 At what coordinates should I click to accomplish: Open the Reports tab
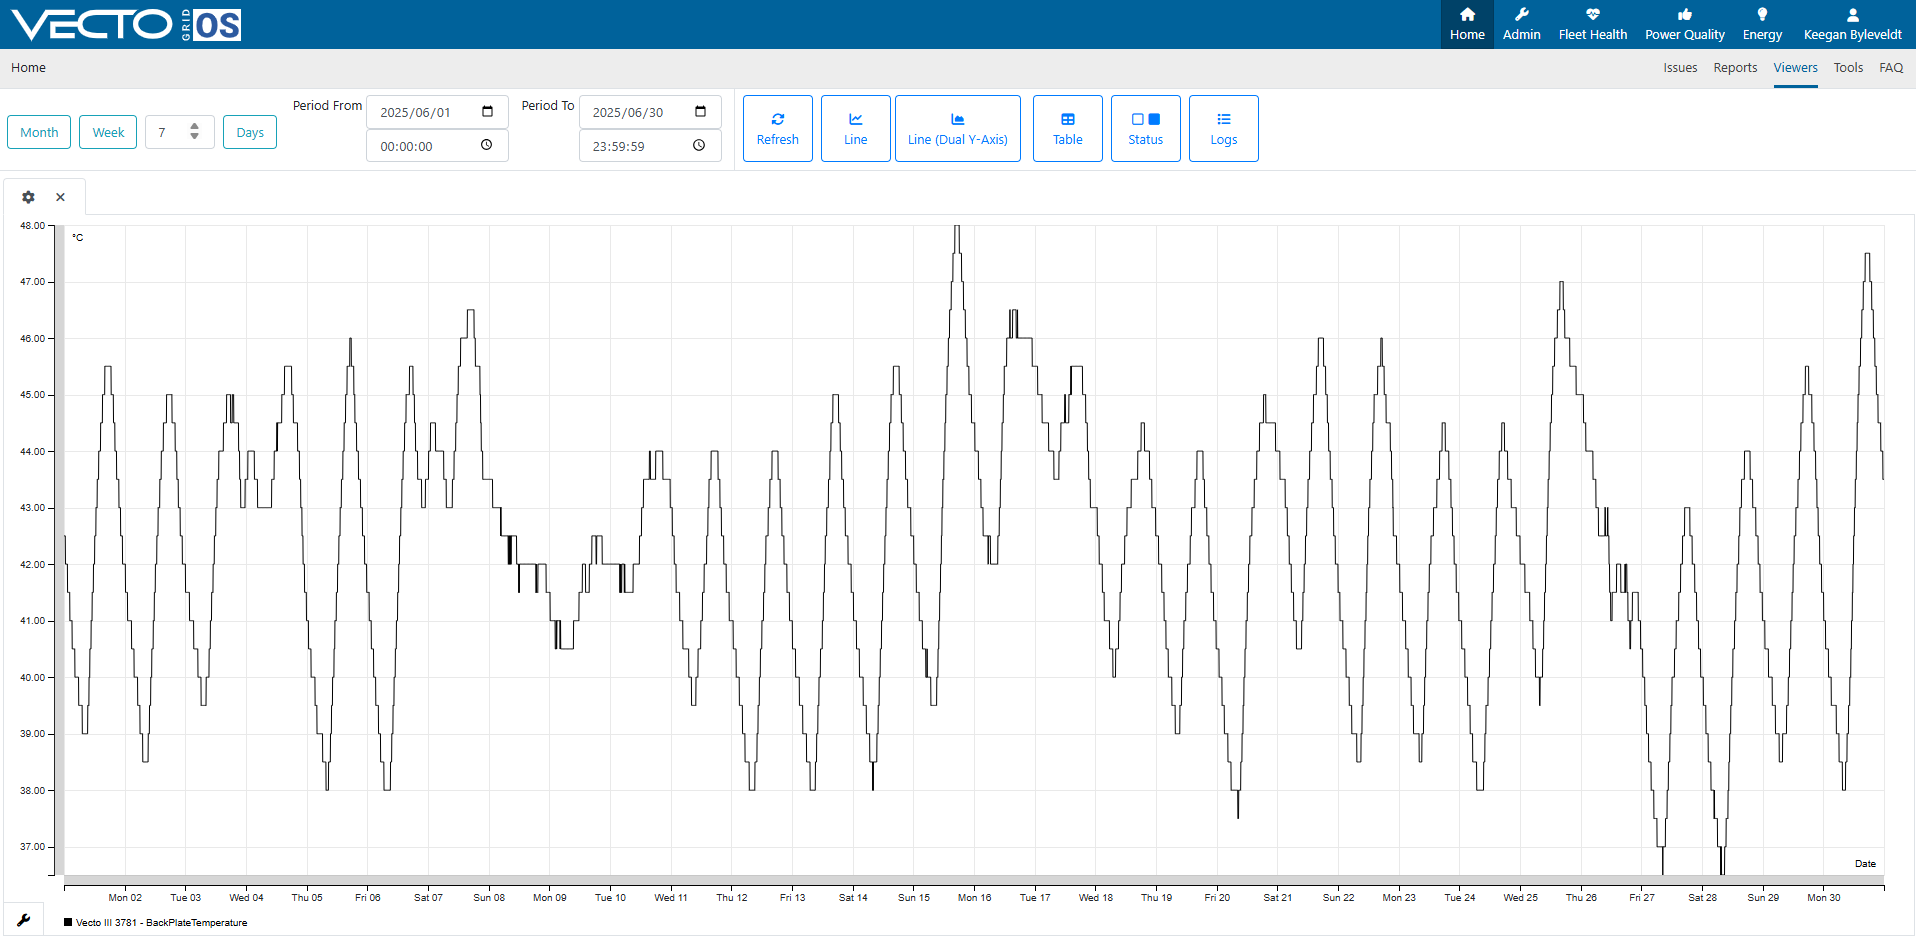[x=1735, y=68]
